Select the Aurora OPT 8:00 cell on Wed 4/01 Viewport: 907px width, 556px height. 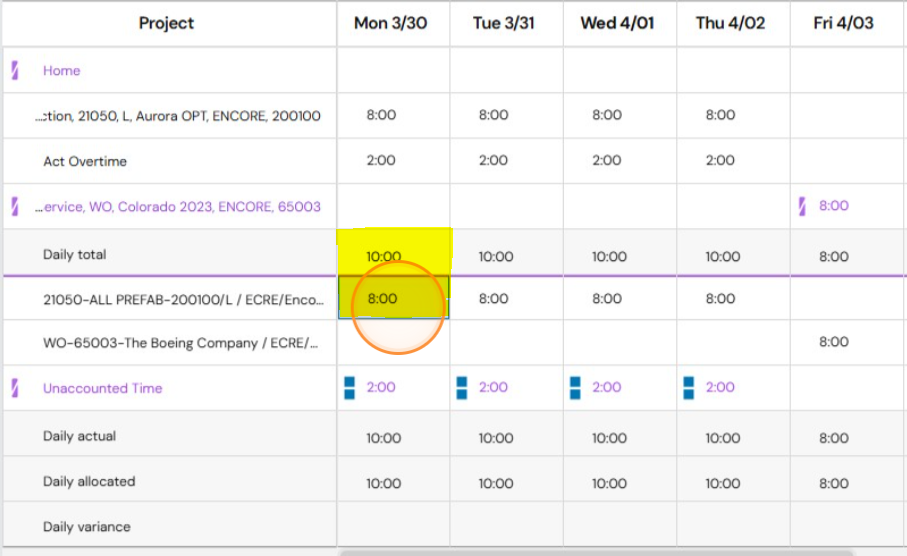pyautogui.click(x=620, y=115)
